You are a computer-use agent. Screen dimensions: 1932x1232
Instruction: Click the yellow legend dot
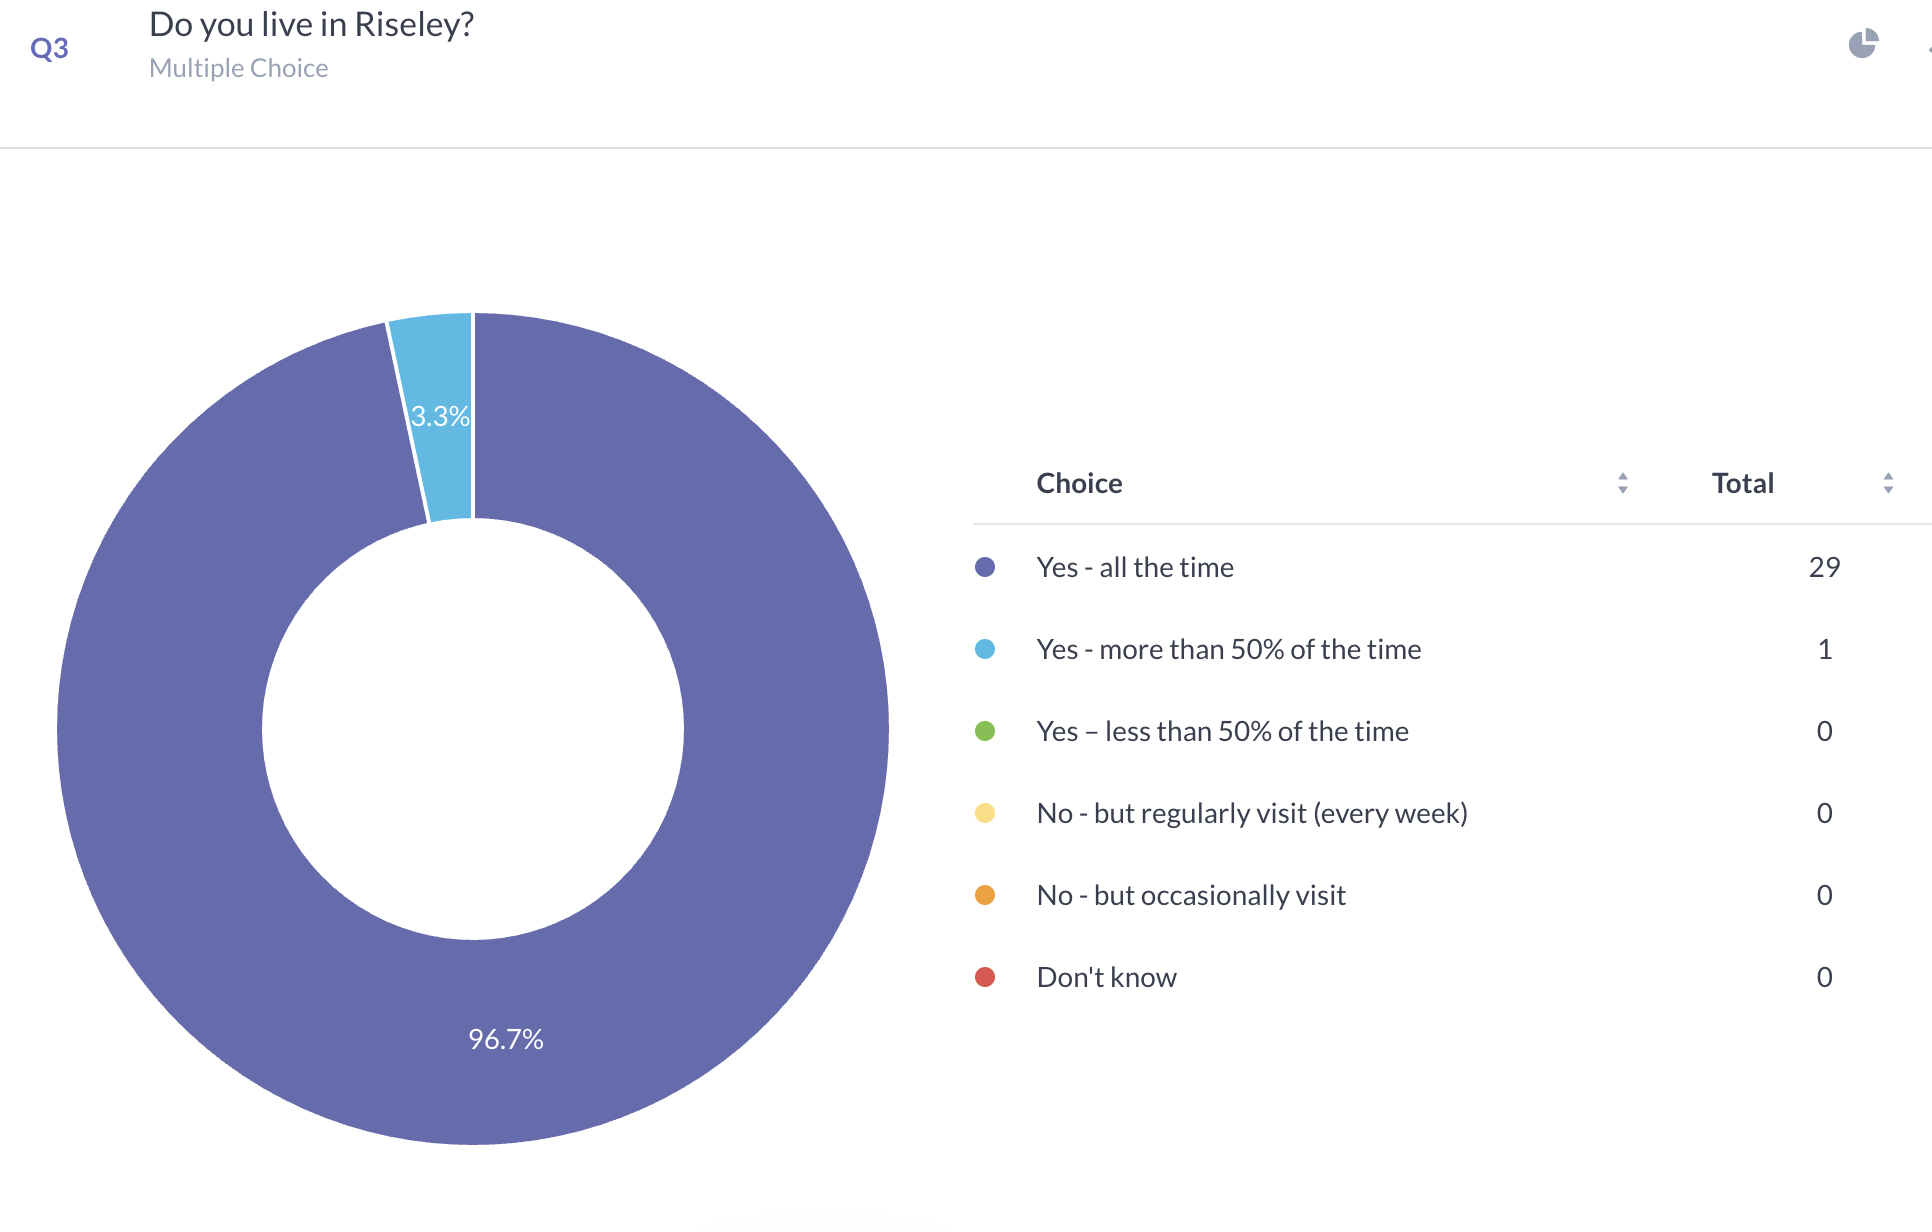point(985,813)
